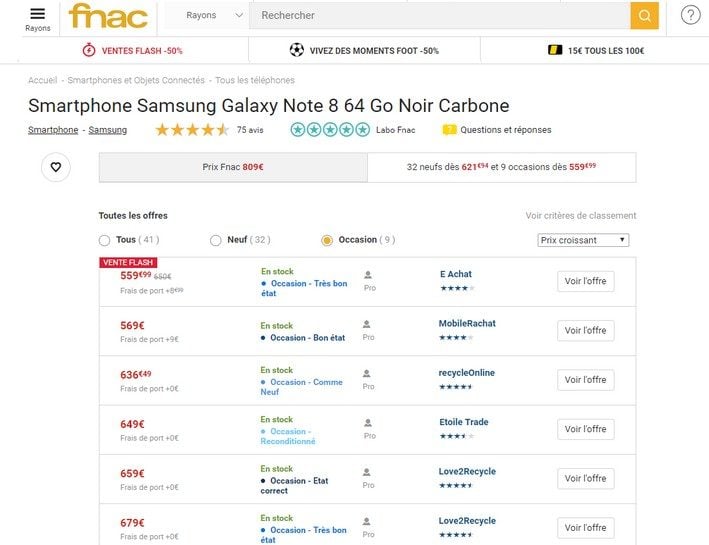The width and height of the screenshot is (709, 545).
Task: Open the help question mark icon
Action: pyautogui.click(x=690, y=15)
